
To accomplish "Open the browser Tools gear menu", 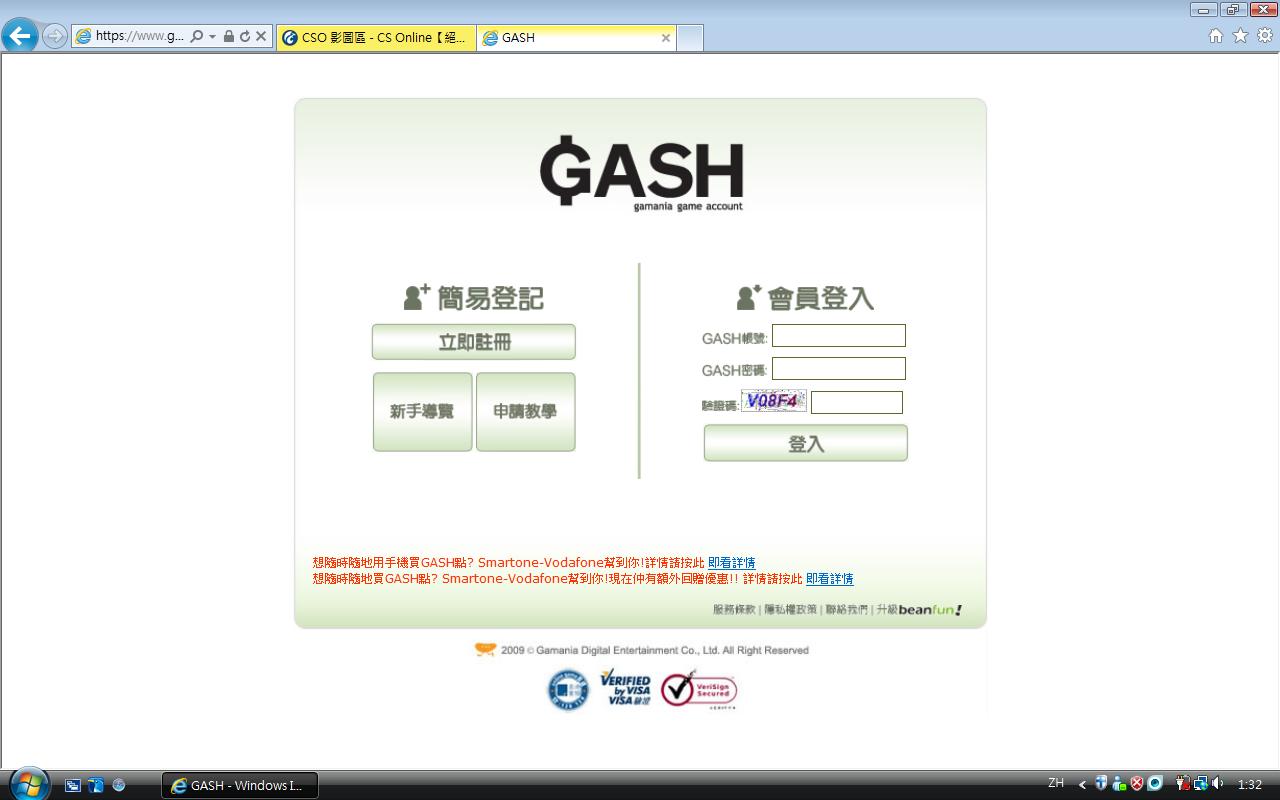I will coord(1265,36).
